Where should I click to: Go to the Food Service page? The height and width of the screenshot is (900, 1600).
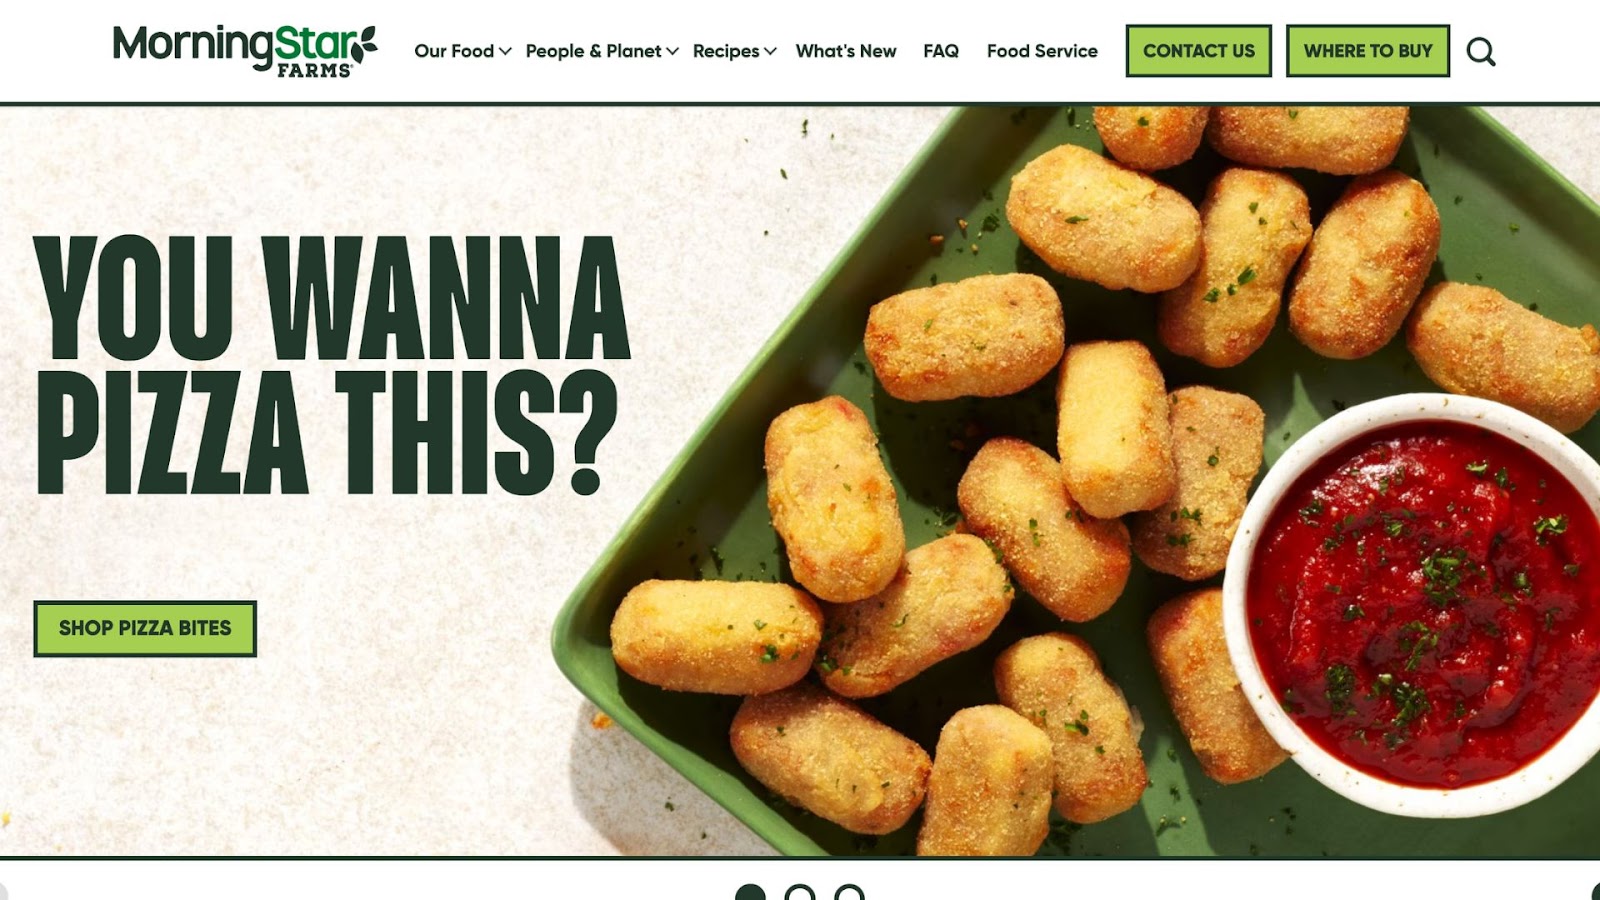(x=1042, y=51)
